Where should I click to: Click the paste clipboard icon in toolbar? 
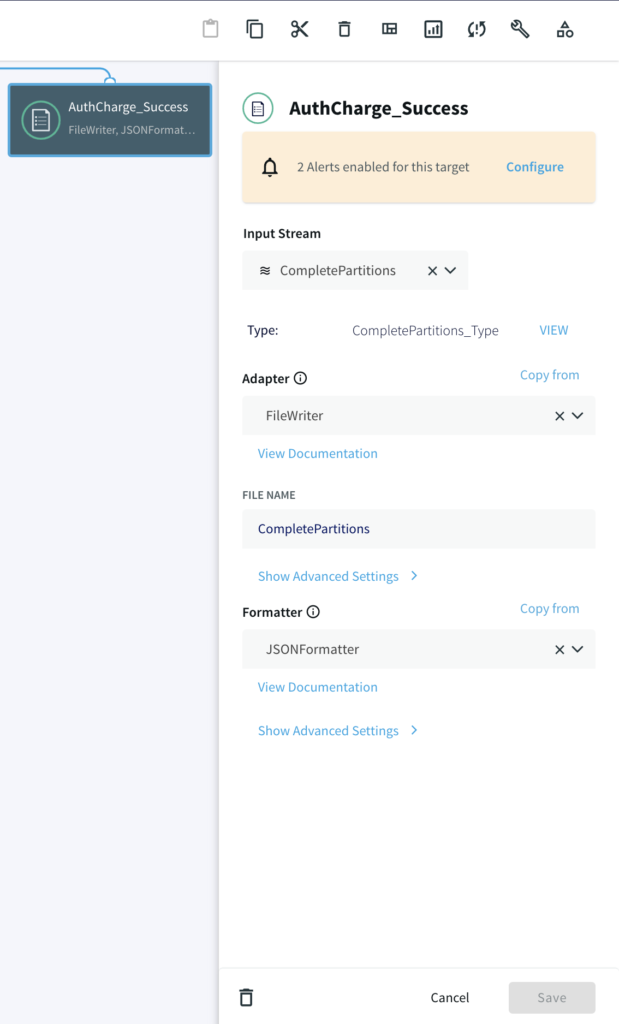point(210,29)
